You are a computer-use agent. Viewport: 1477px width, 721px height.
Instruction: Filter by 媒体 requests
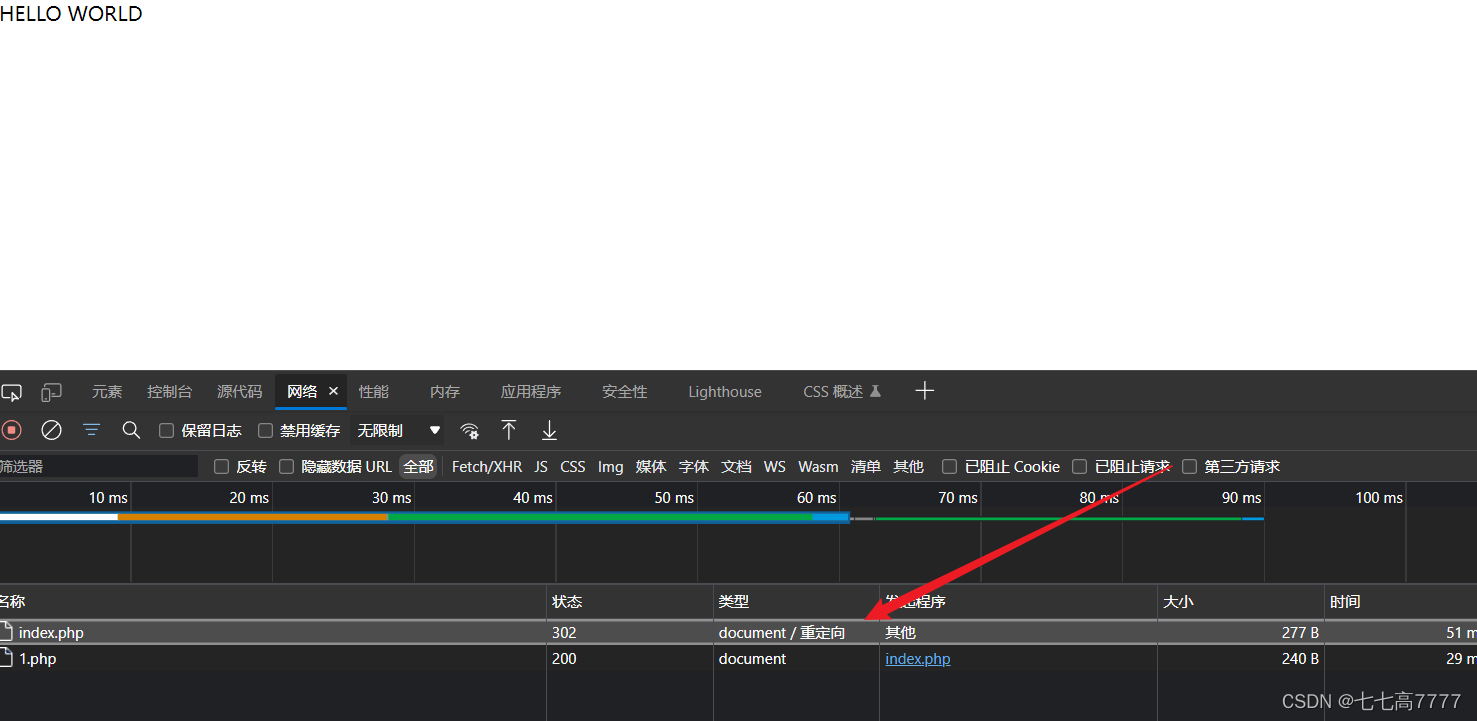(651, 466)
